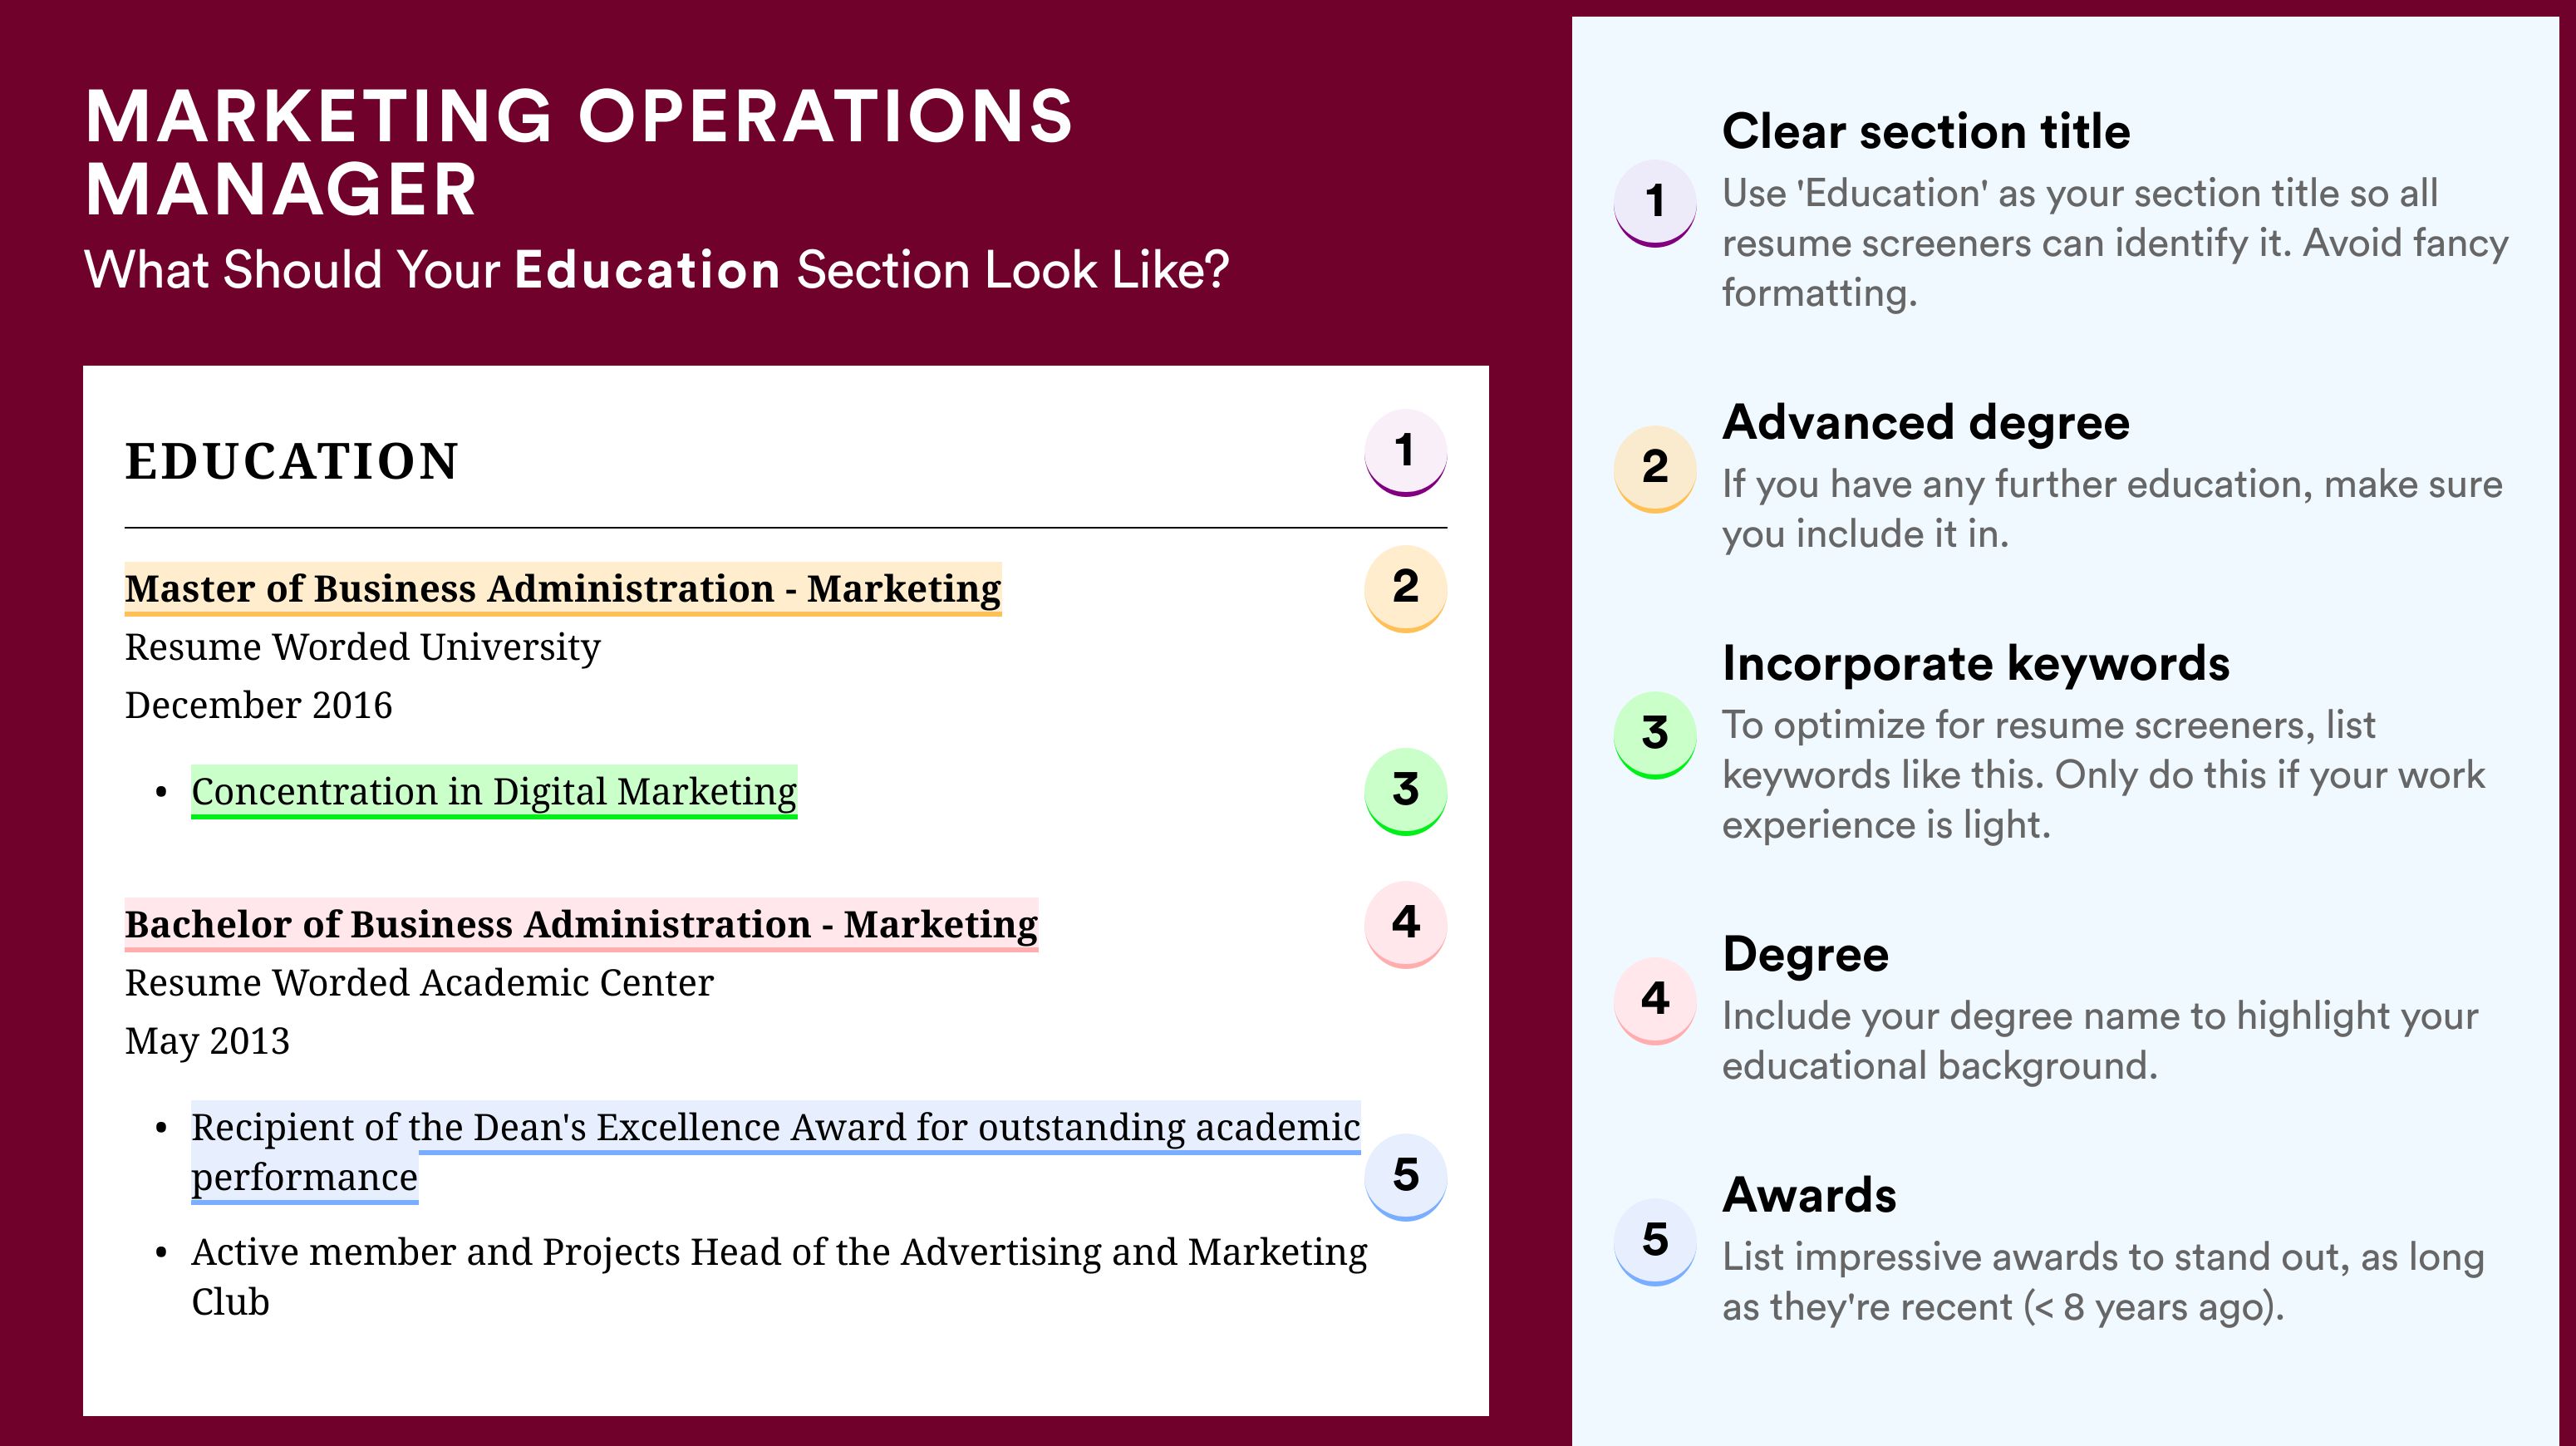
Task: Click the orange number 2 badge in resume
Action: point(1405,588)
